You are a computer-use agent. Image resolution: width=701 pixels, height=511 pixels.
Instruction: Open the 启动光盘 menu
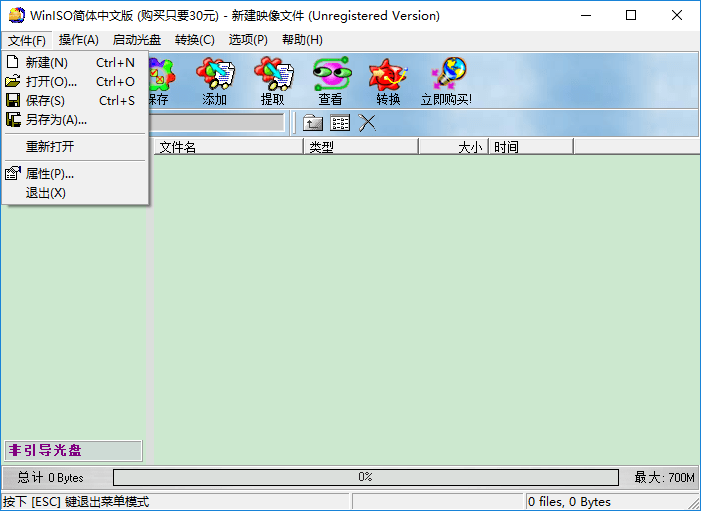coord(137,40)
